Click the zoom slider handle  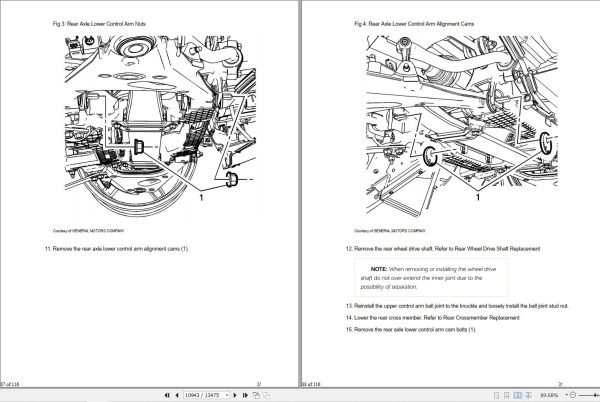coord(595,395)
